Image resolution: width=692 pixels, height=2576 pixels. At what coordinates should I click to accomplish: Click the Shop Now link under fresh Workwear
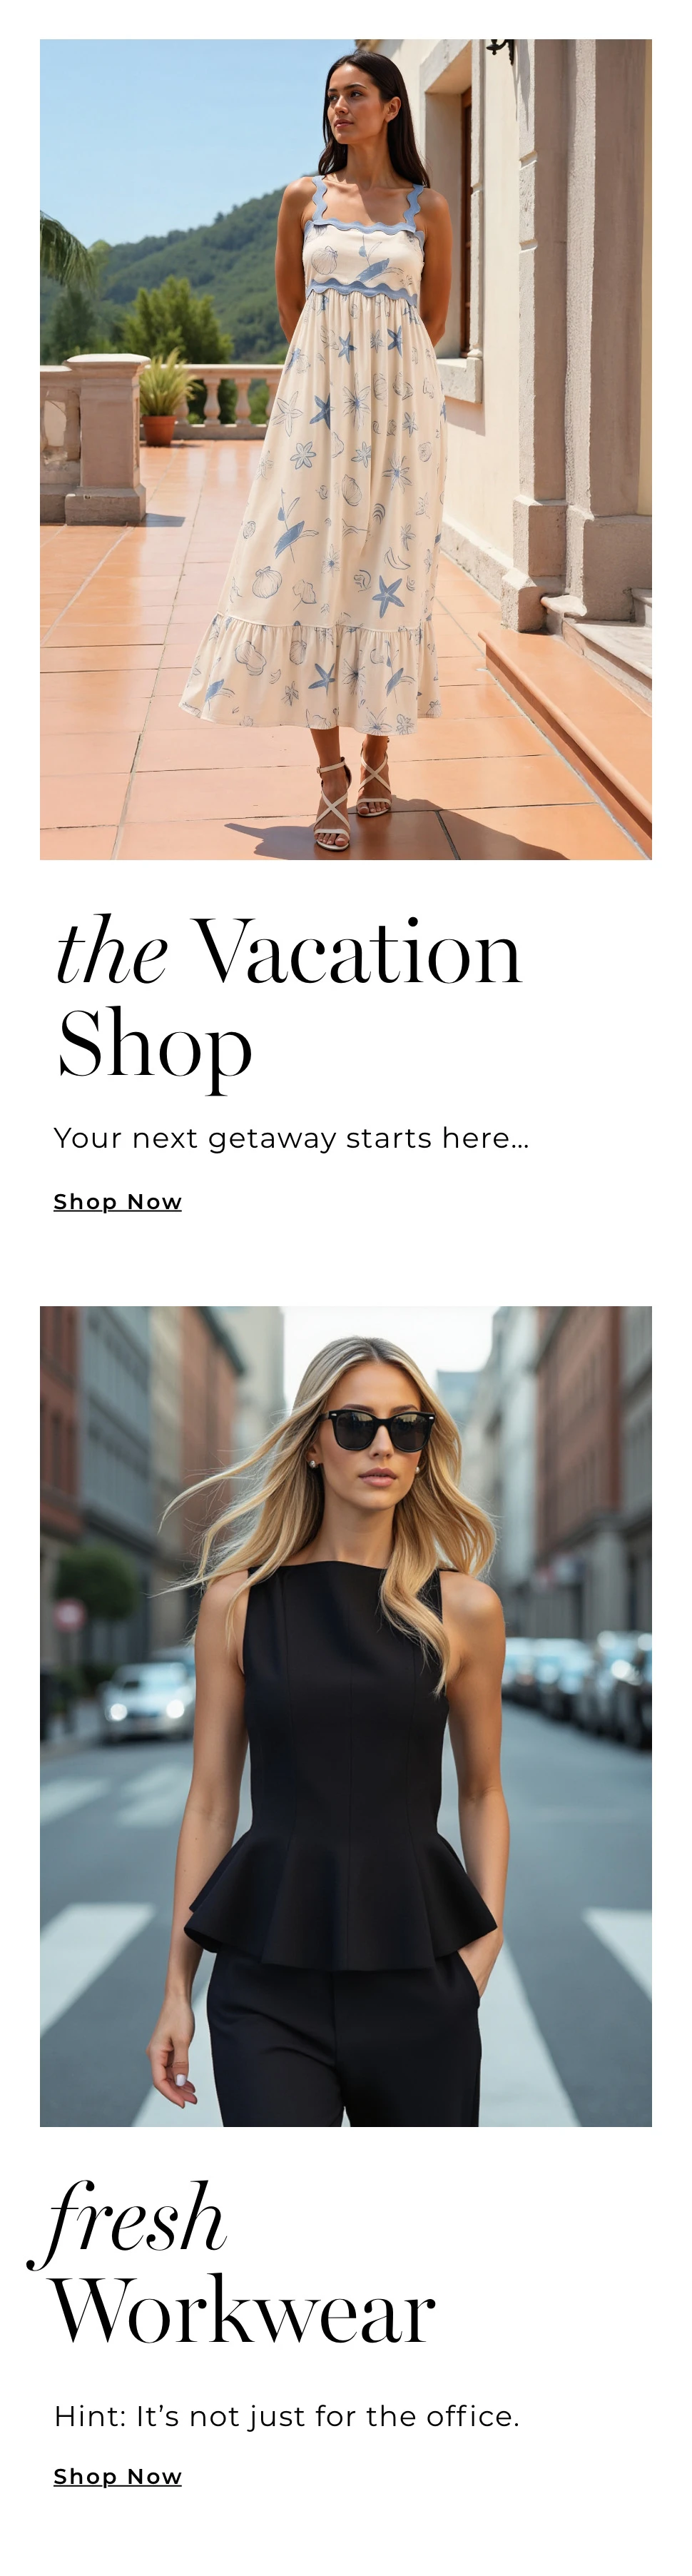(x=118, y=2476)
